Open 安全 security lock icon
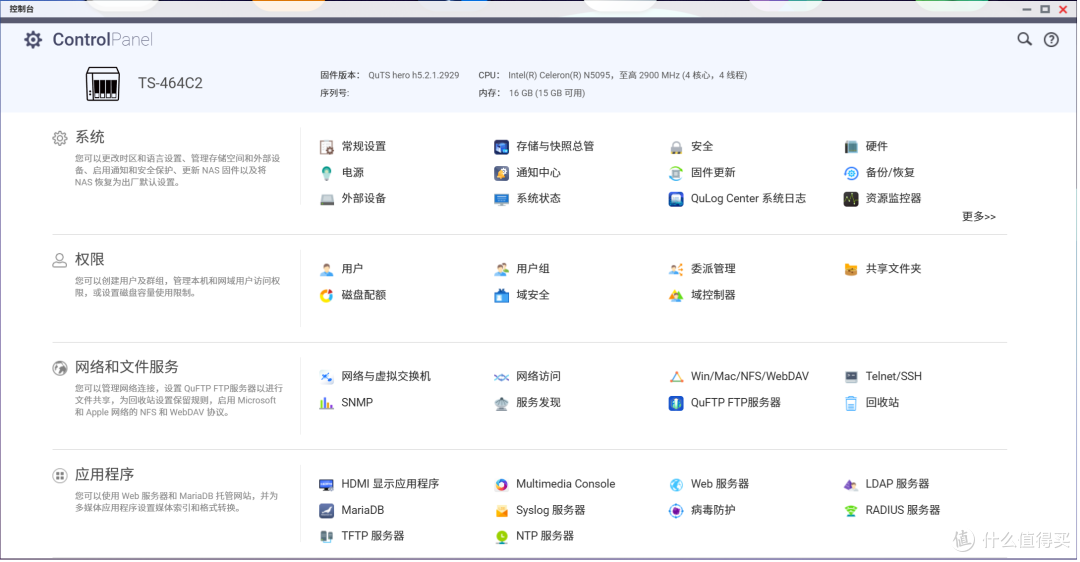This screenshot has height=562, width=1080. [676, 147]
